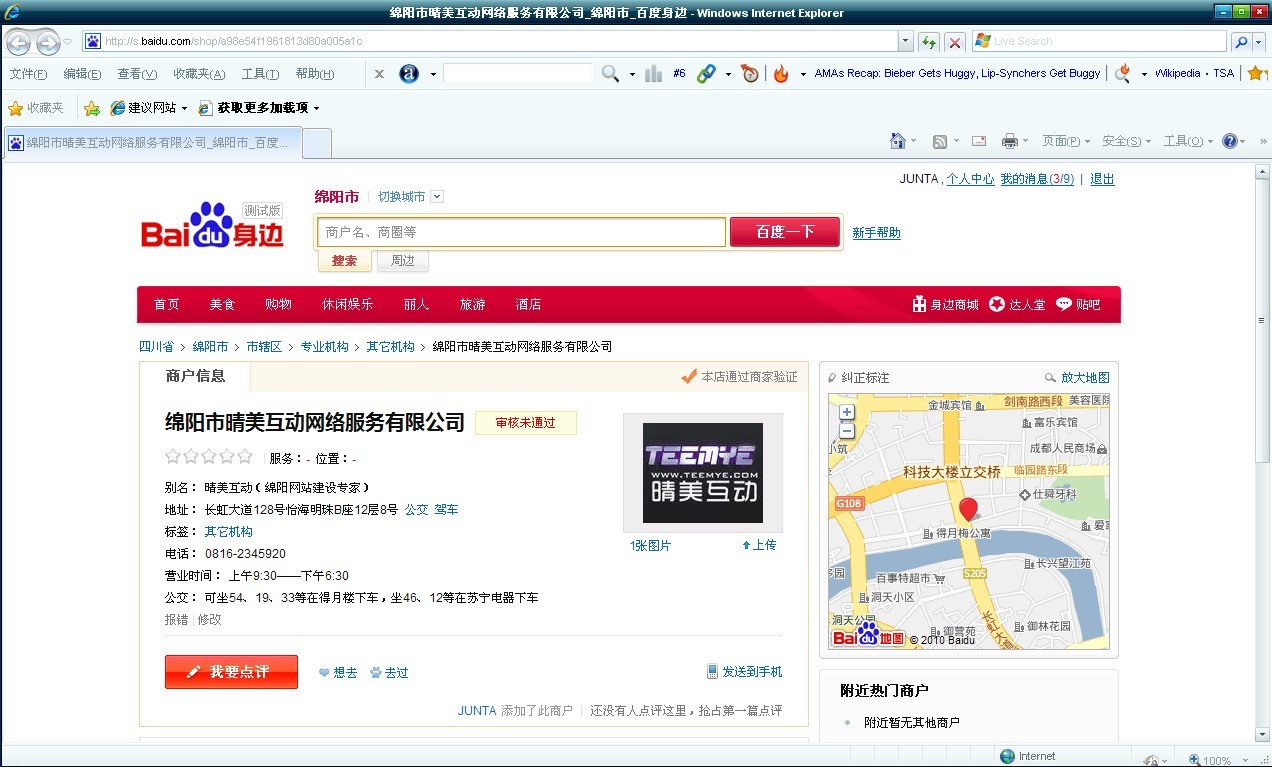Viewport: 1272px width, 767px height.
Task: Open the 编辑(E) menu
Action: coord(82,74)
